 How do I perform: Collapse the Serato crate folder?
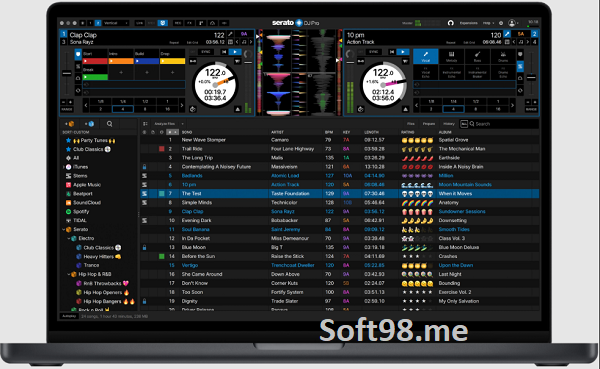tap(64, 229)
